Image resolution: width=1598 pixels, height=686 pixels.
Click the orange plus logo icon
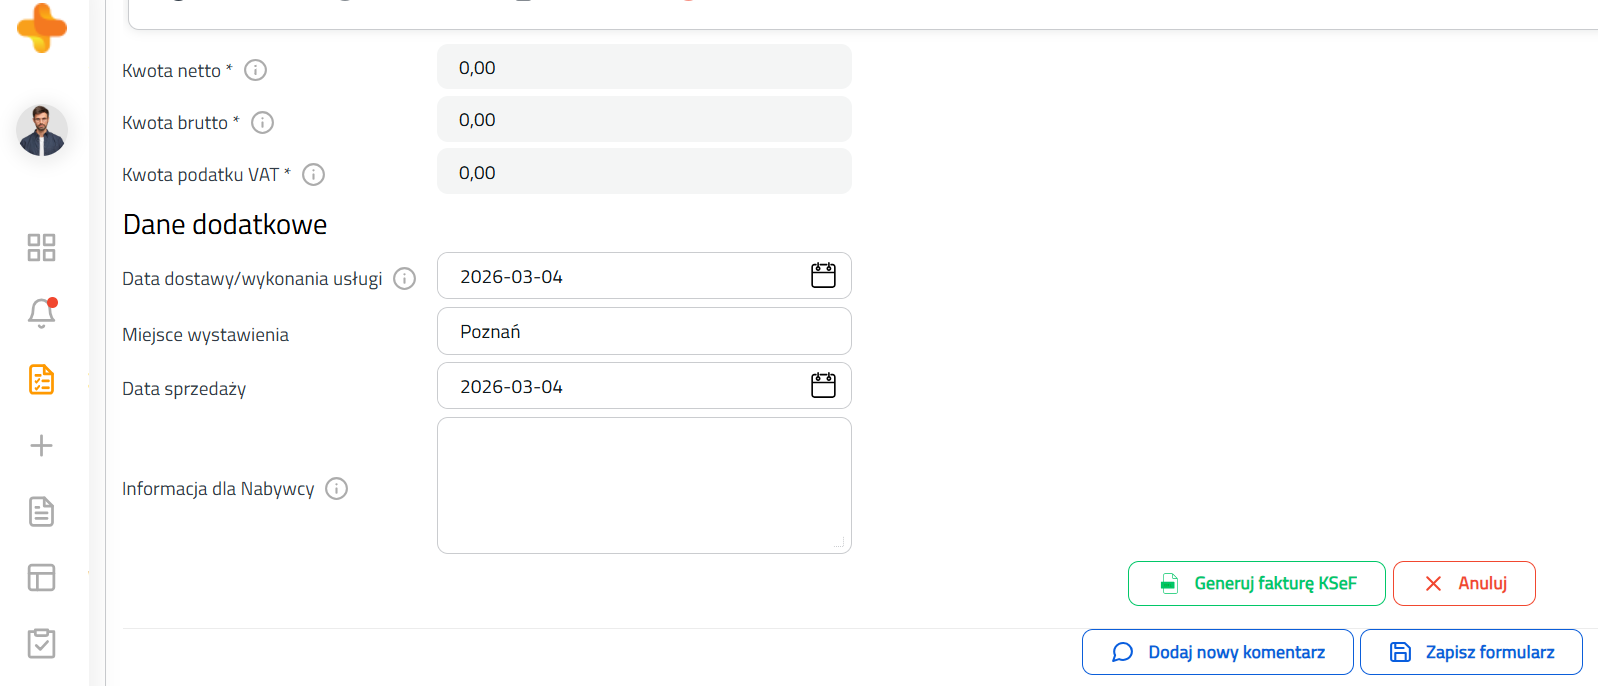[42, 27]
